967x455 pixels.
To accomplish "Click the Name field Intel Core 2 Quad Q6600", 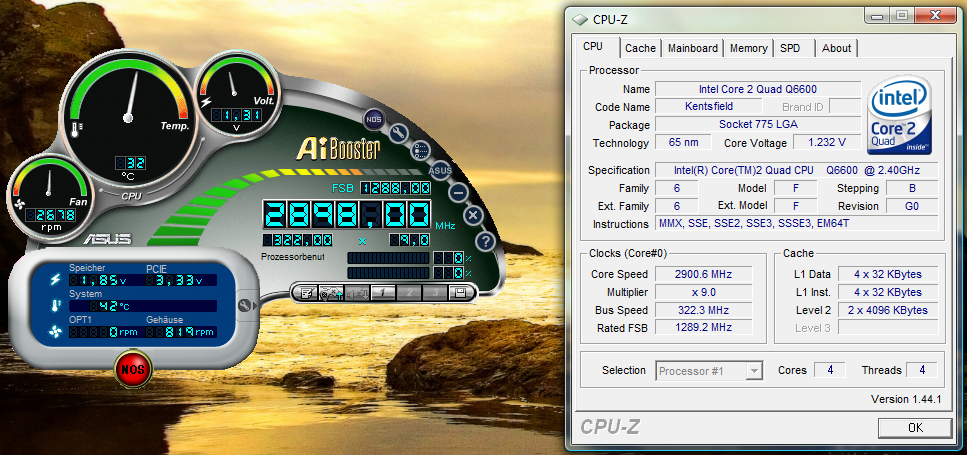I will [757, 89].
